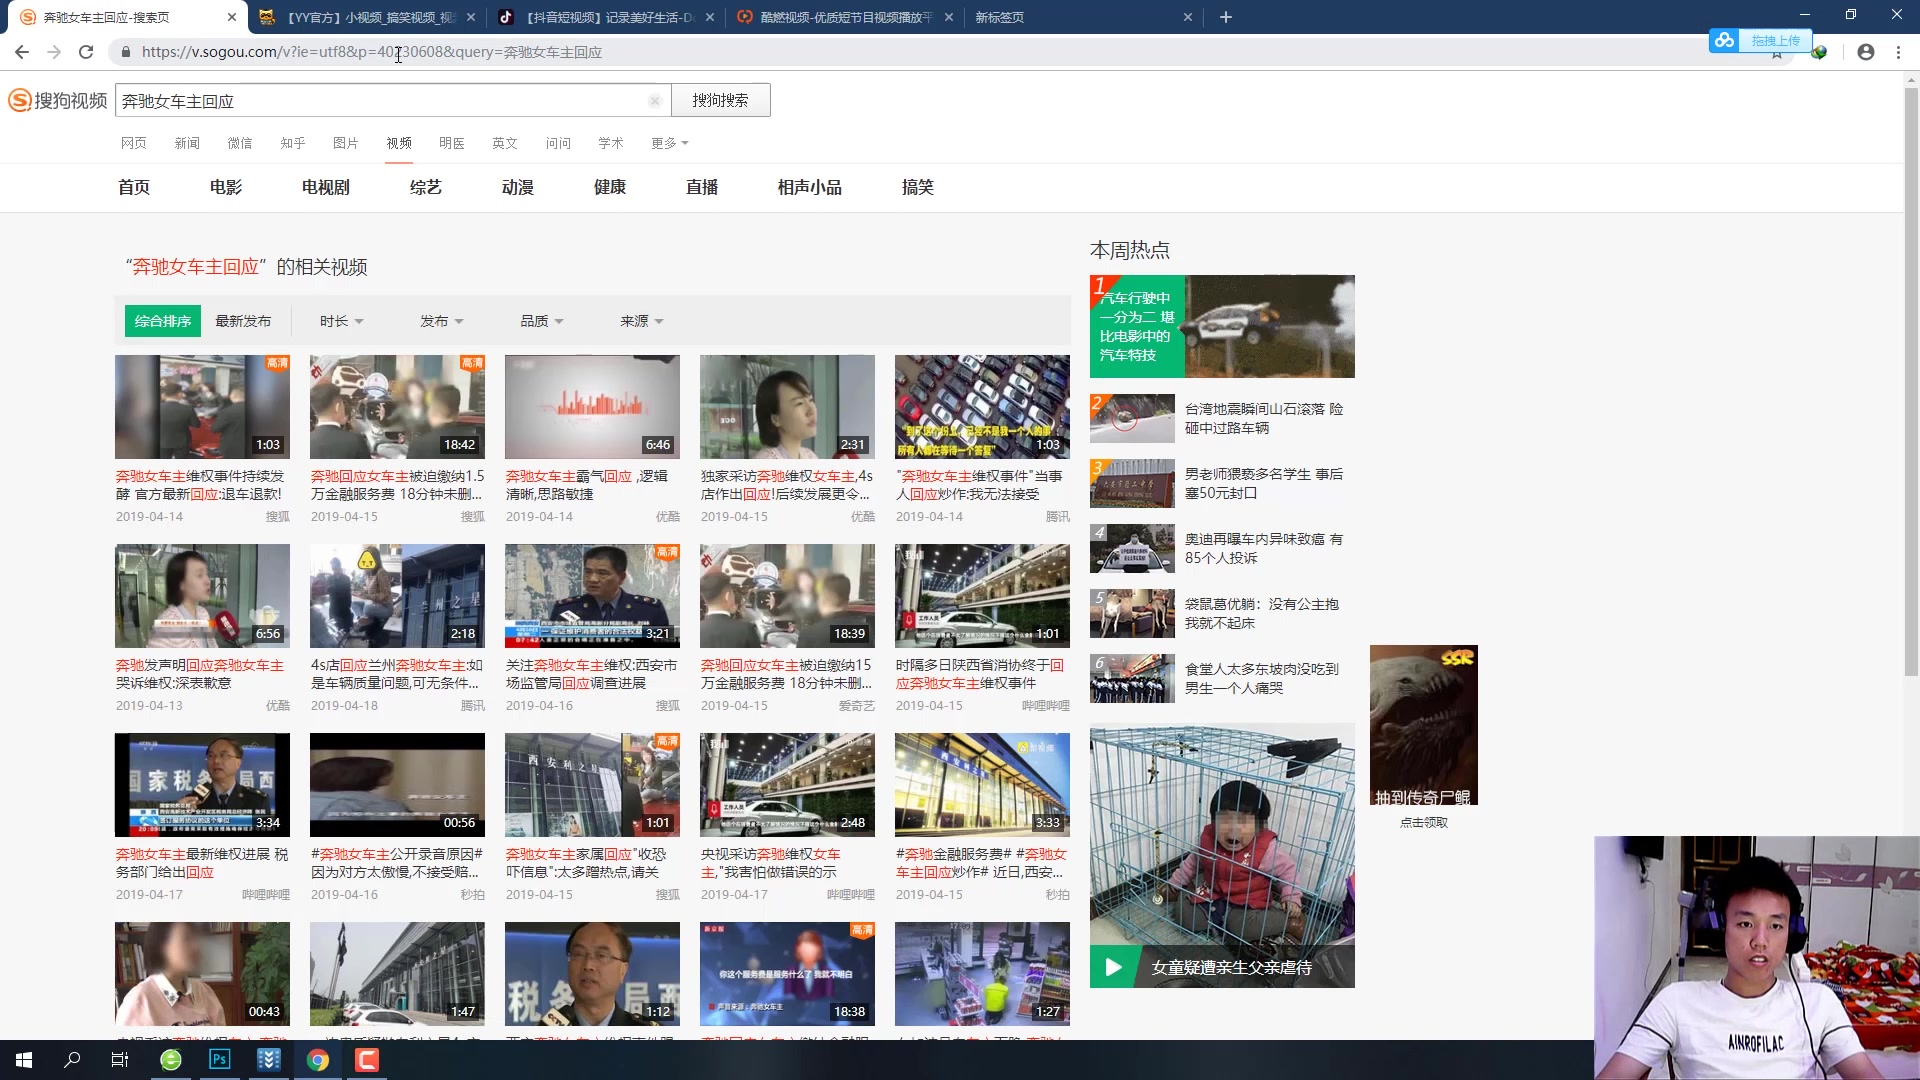This screenshot has width=1920, height=1080.
Task: Click the browser address bar URL
Action: [x=372, y=52]
